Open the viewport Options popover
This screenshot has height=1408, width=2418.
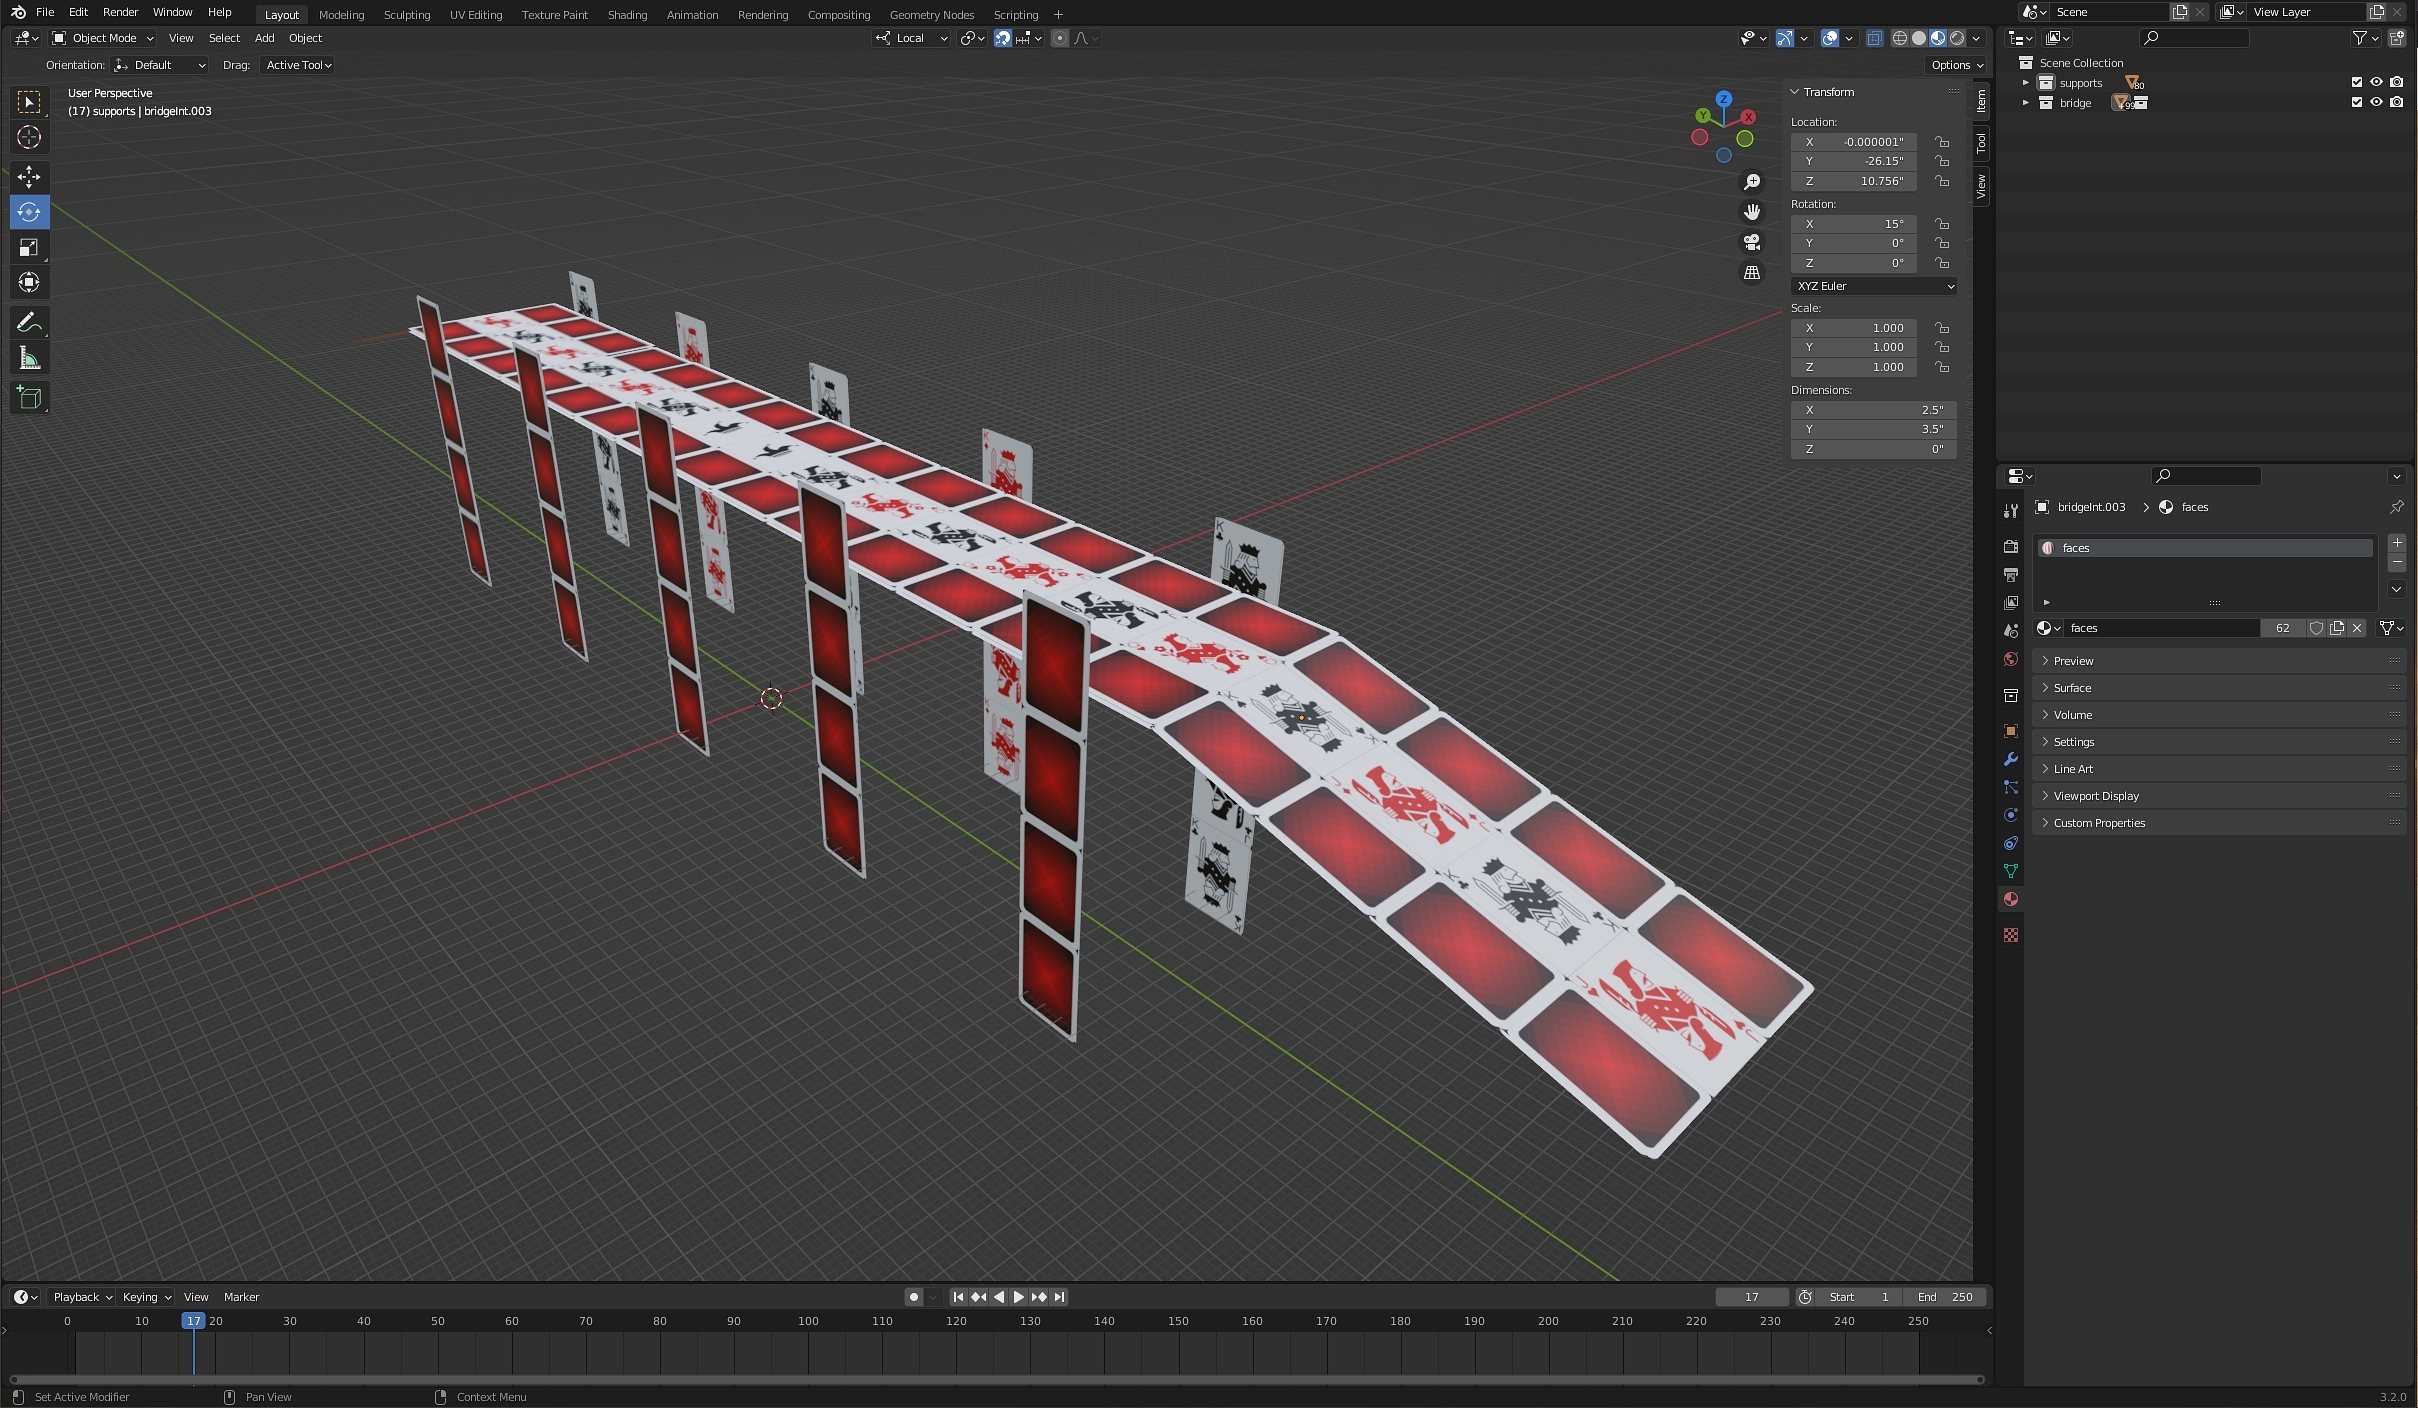click(1955, 64)
